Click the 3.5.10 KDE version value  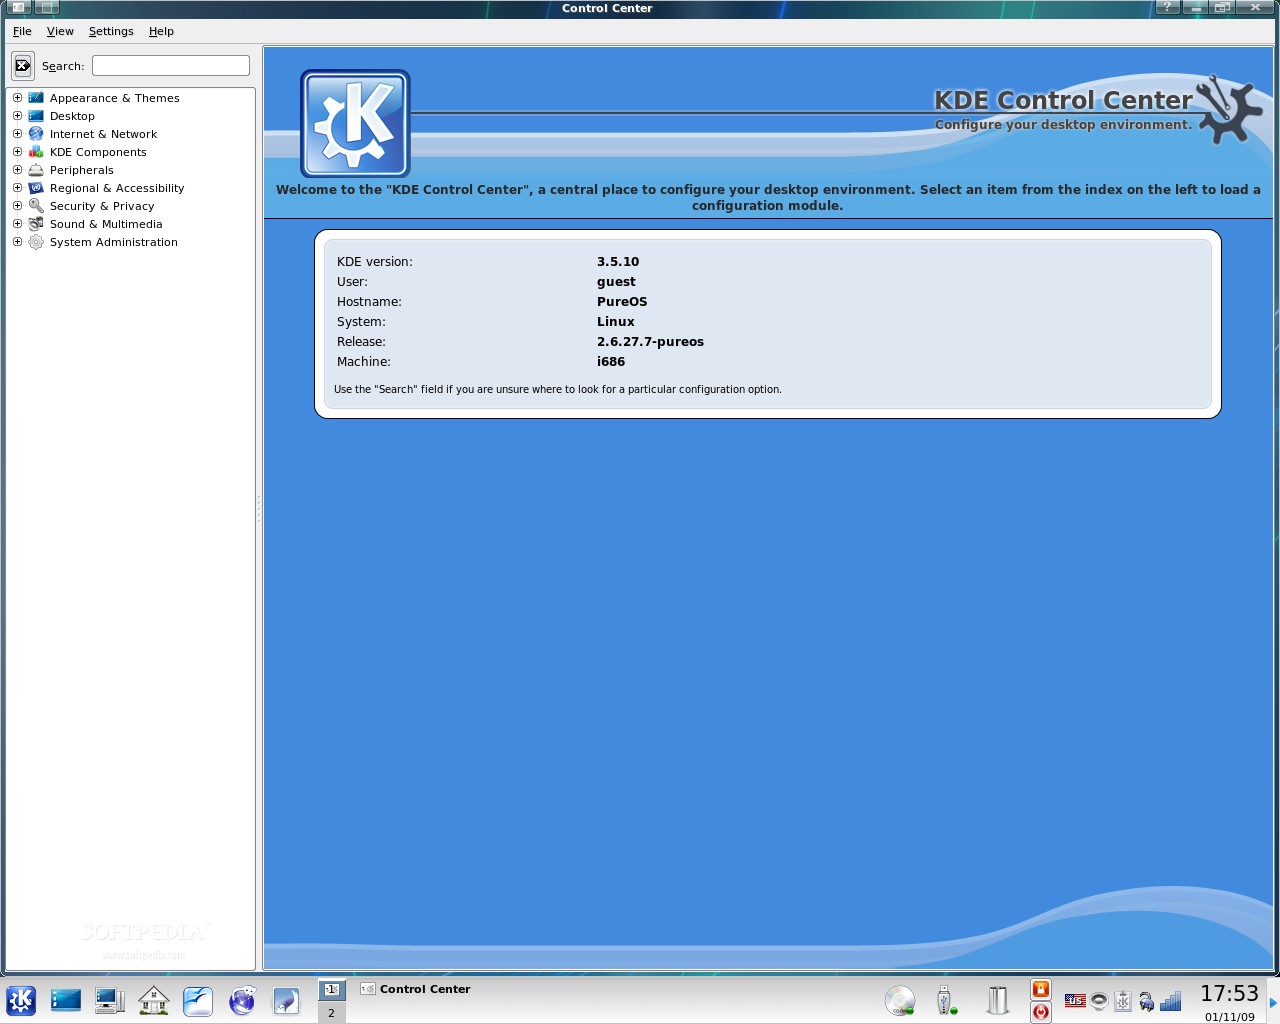[618, 262]
